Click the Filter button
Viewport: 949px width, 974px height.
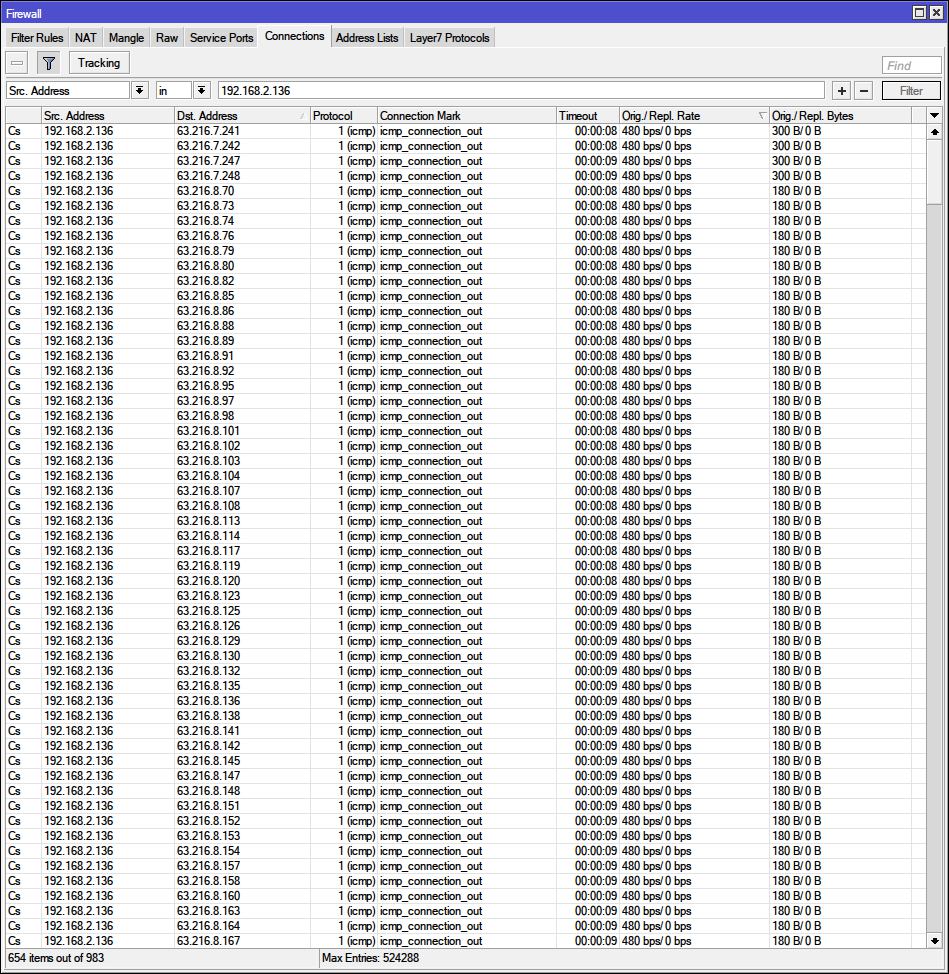coord(911,91)
